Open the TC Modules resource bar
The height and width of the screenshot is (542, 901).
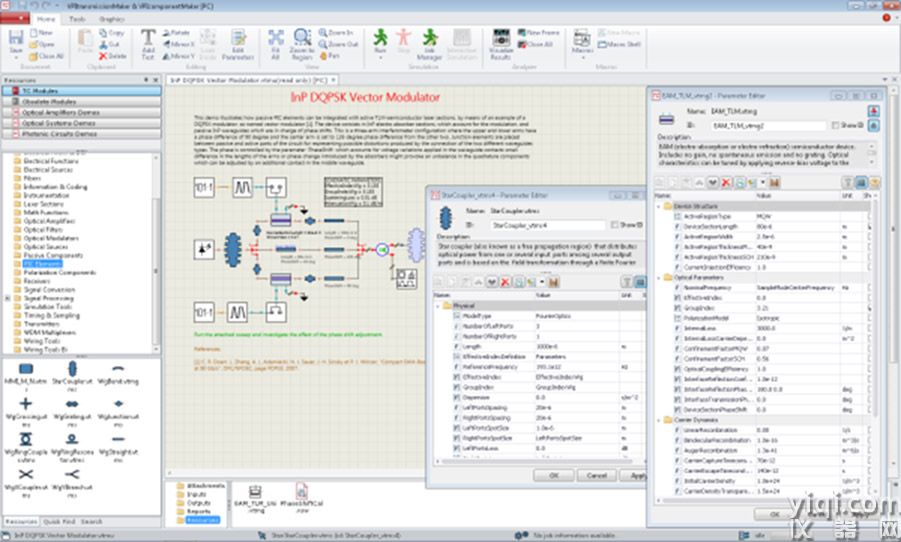81,91
